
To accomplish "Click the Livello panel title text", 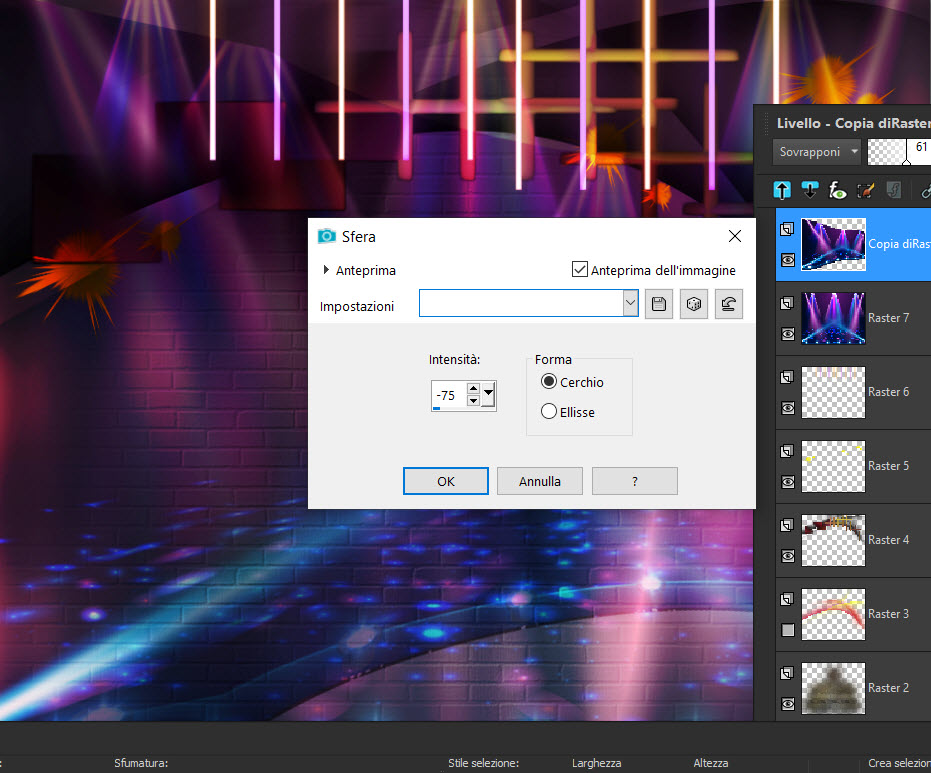I will (x=853, y=123).
